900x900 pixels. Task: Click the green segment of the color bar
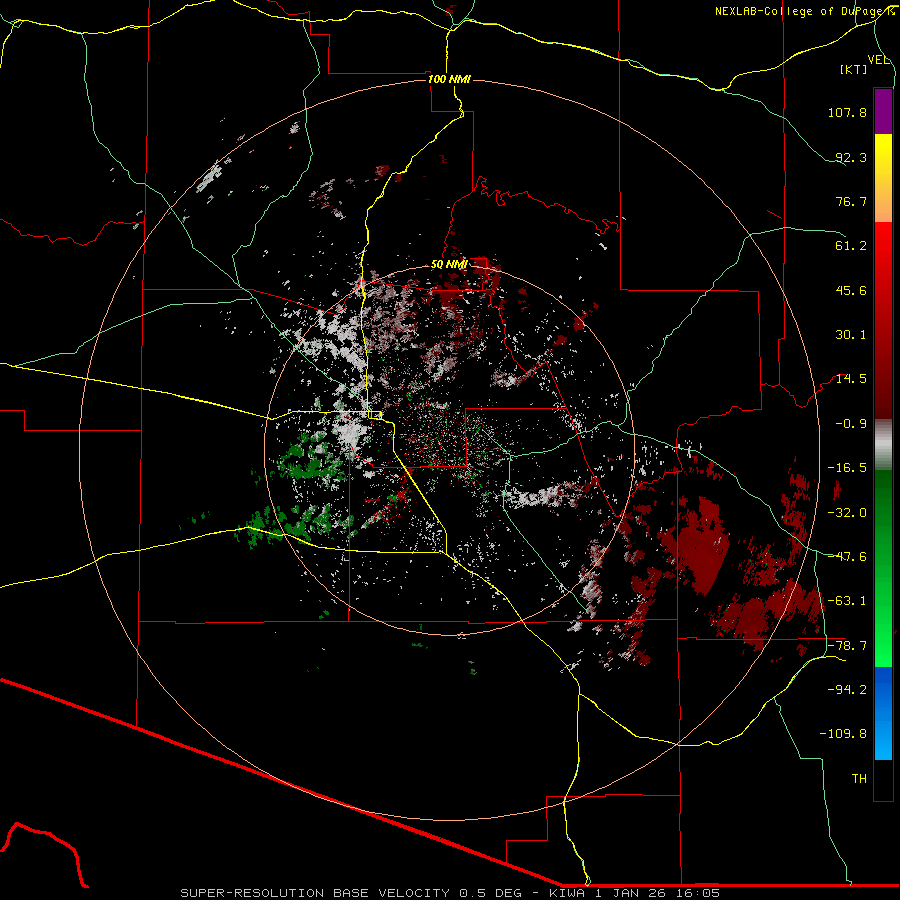(883, 568)
